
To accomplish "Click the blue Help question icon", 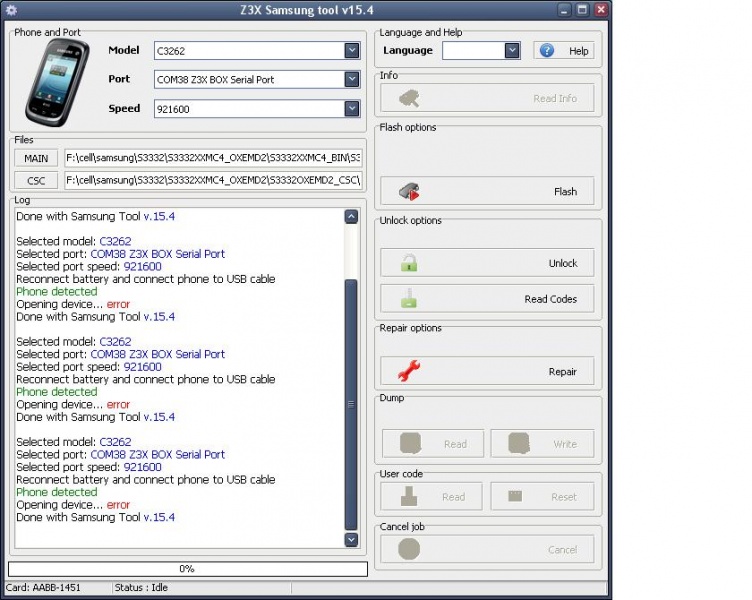I will point(547,50).
